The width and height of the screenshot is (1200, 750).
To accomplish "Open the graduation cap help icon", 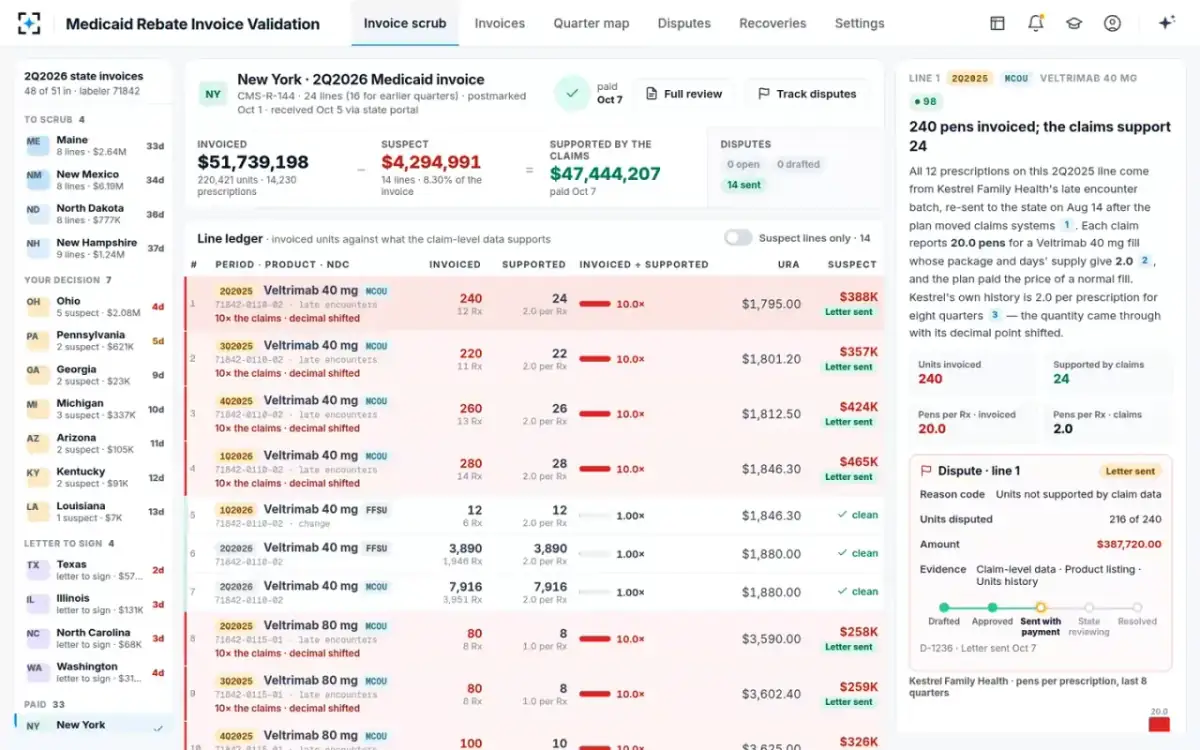I will [x=1074, y=23].
